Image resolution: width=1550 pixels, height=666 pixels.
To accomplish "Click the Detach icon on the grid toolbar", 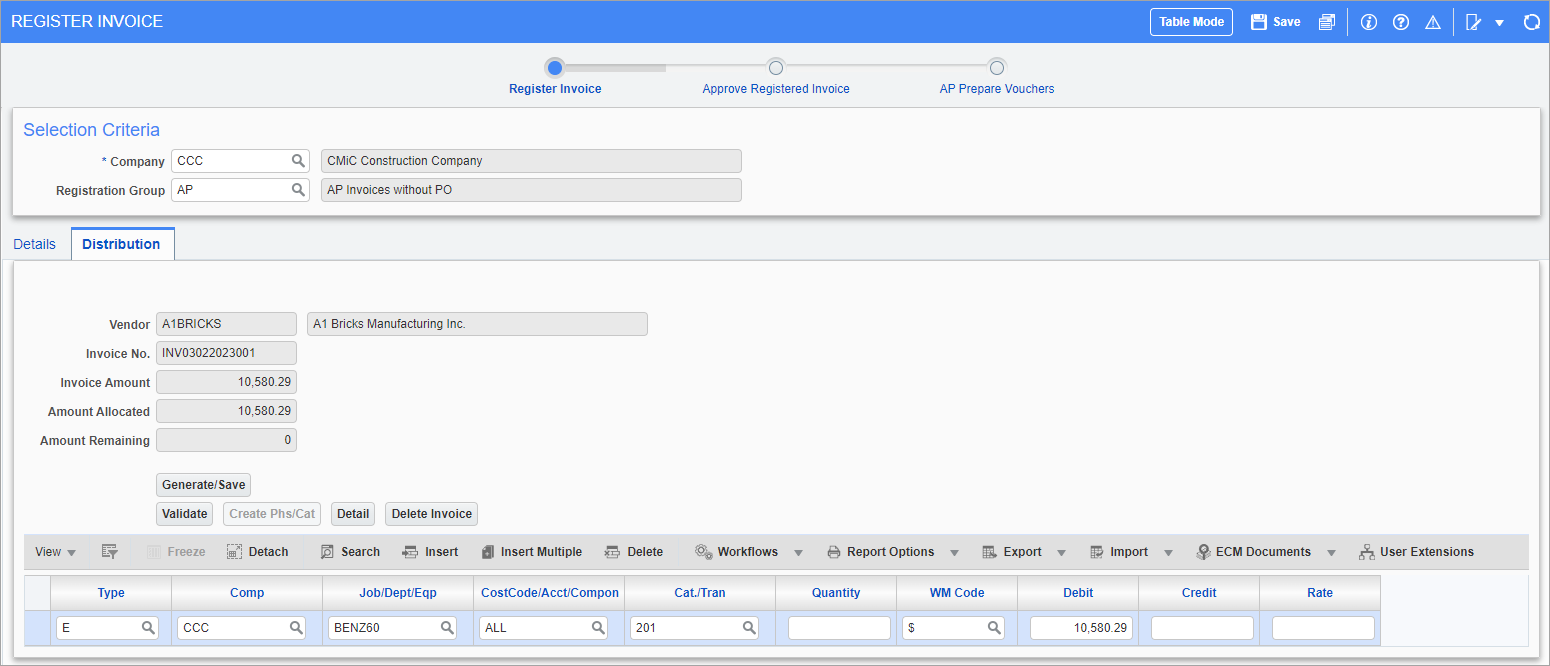I will 258,551.
